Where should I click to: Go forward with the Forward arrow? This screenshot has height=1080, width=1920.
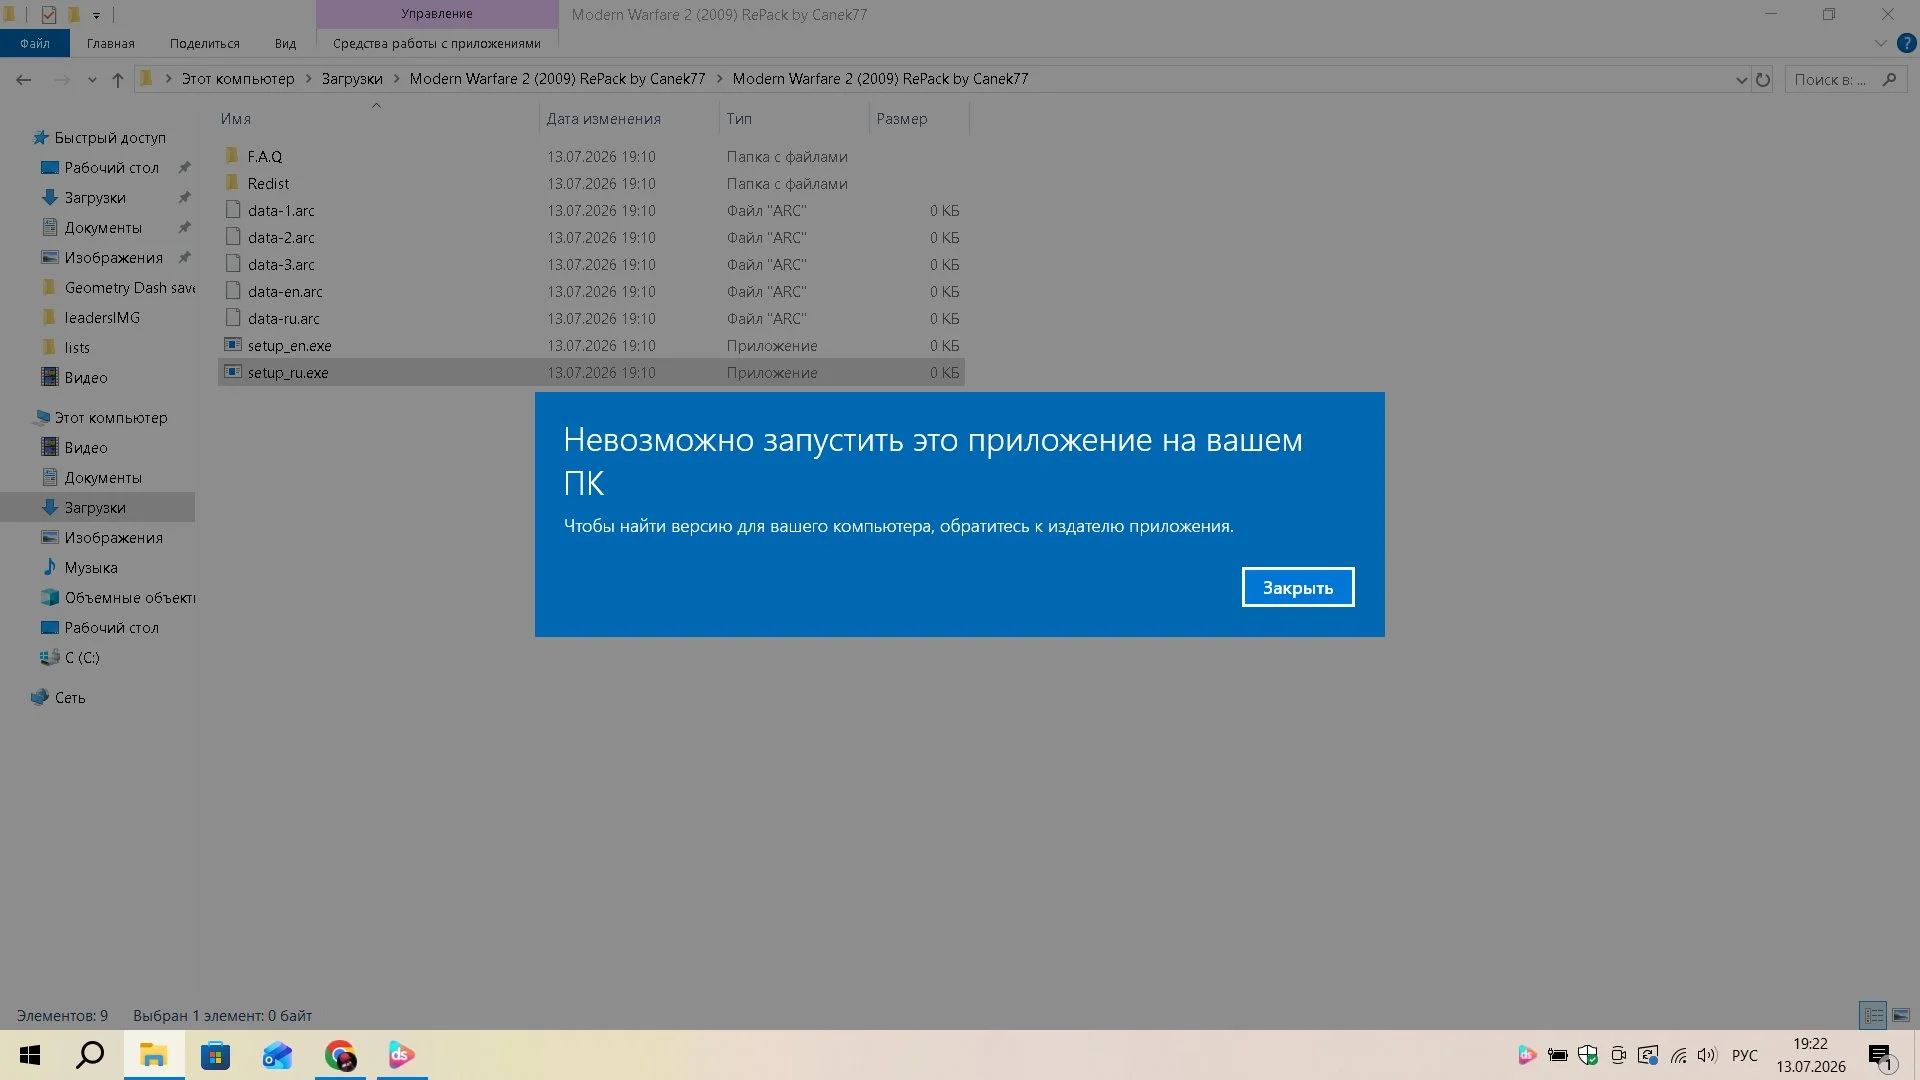coord(62,79)
